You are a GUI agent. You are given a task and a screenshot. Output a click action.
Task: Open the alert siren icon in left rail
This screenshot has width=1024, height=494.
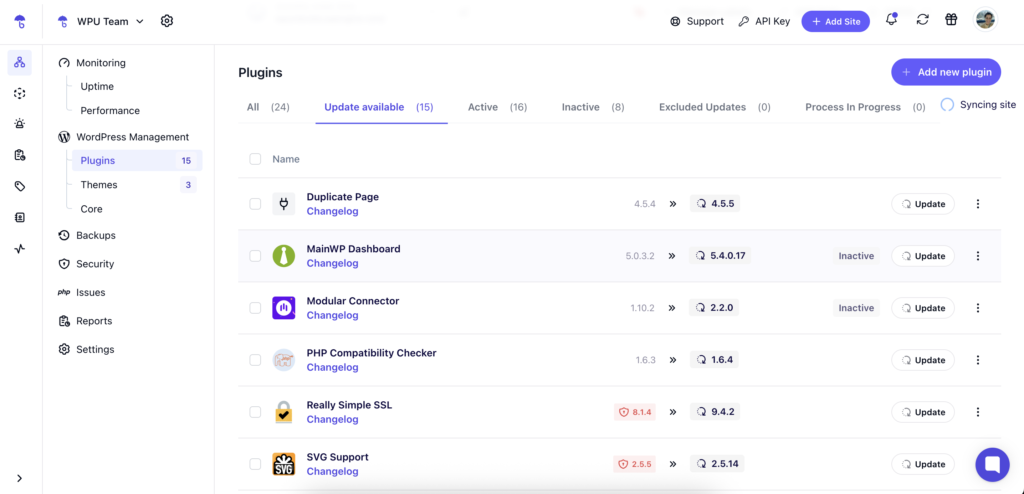tap(20, 124)
